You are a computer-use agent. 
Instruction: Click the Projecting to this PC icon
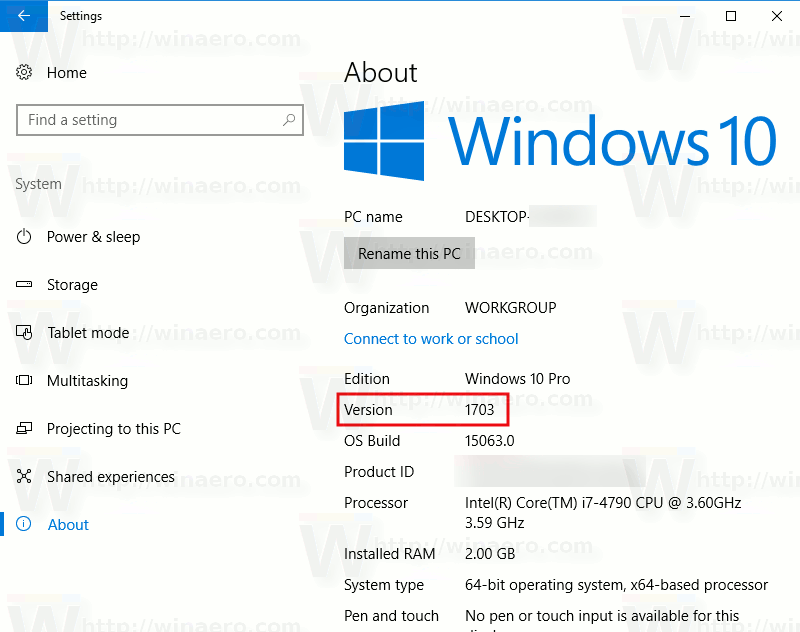[x=24, y=429]
